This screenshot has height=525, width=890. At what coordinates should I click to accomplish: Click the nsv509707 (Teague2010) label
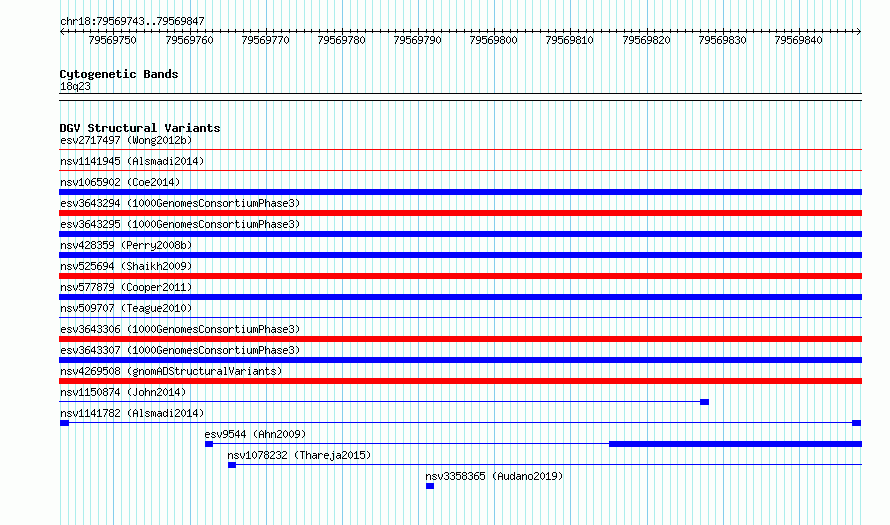pyautogui.click(x=126, y=308)
